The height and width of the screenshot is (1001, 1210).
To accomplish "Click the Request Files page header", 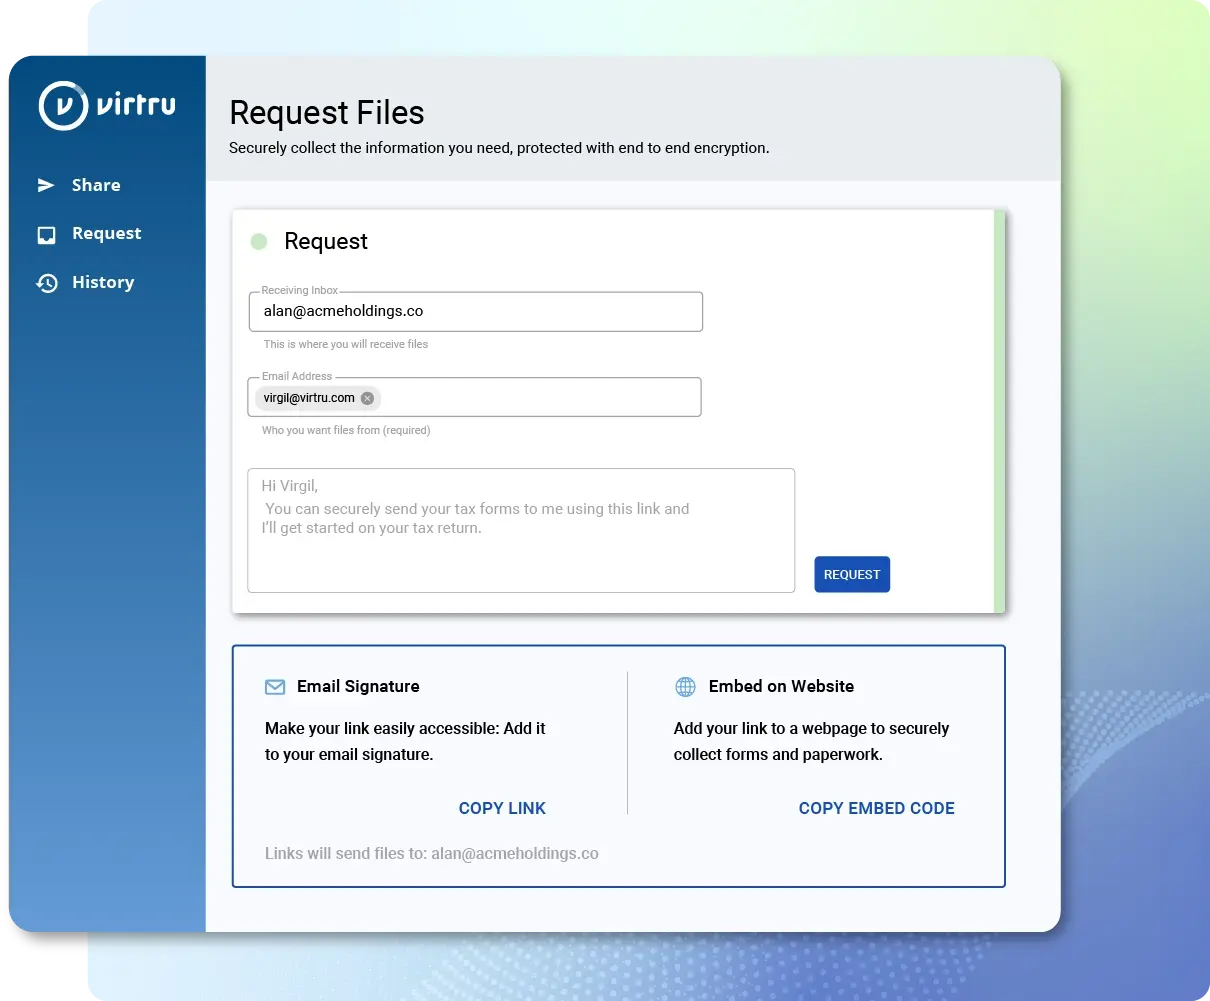I will (326, 113).
